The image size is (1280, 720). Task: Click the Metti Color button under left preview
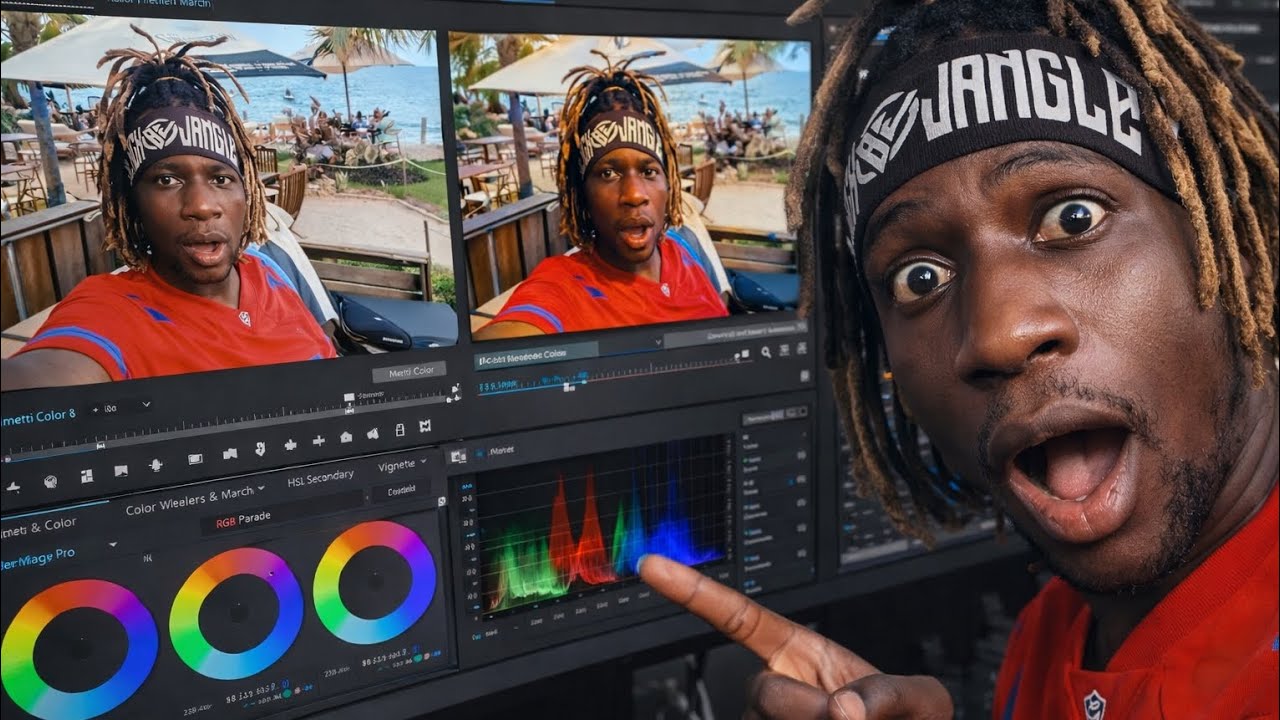[x=409, y=371]
